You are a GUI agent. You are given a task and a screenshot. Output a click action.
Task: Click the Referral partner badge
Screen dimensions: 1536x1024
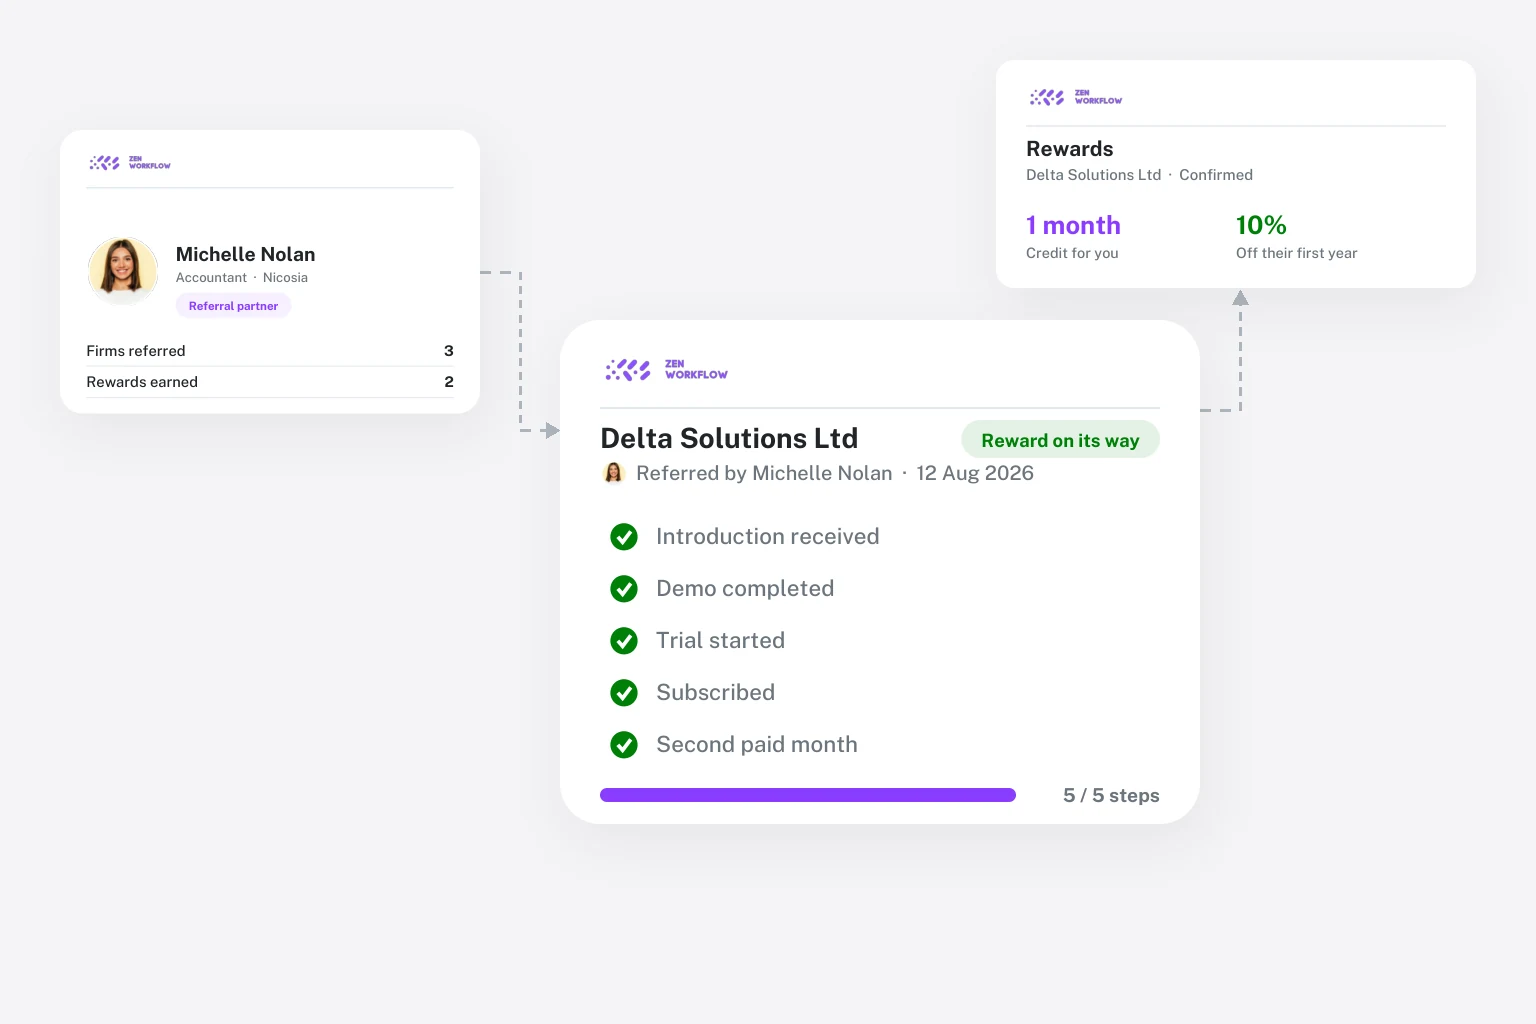pos(233,306)
